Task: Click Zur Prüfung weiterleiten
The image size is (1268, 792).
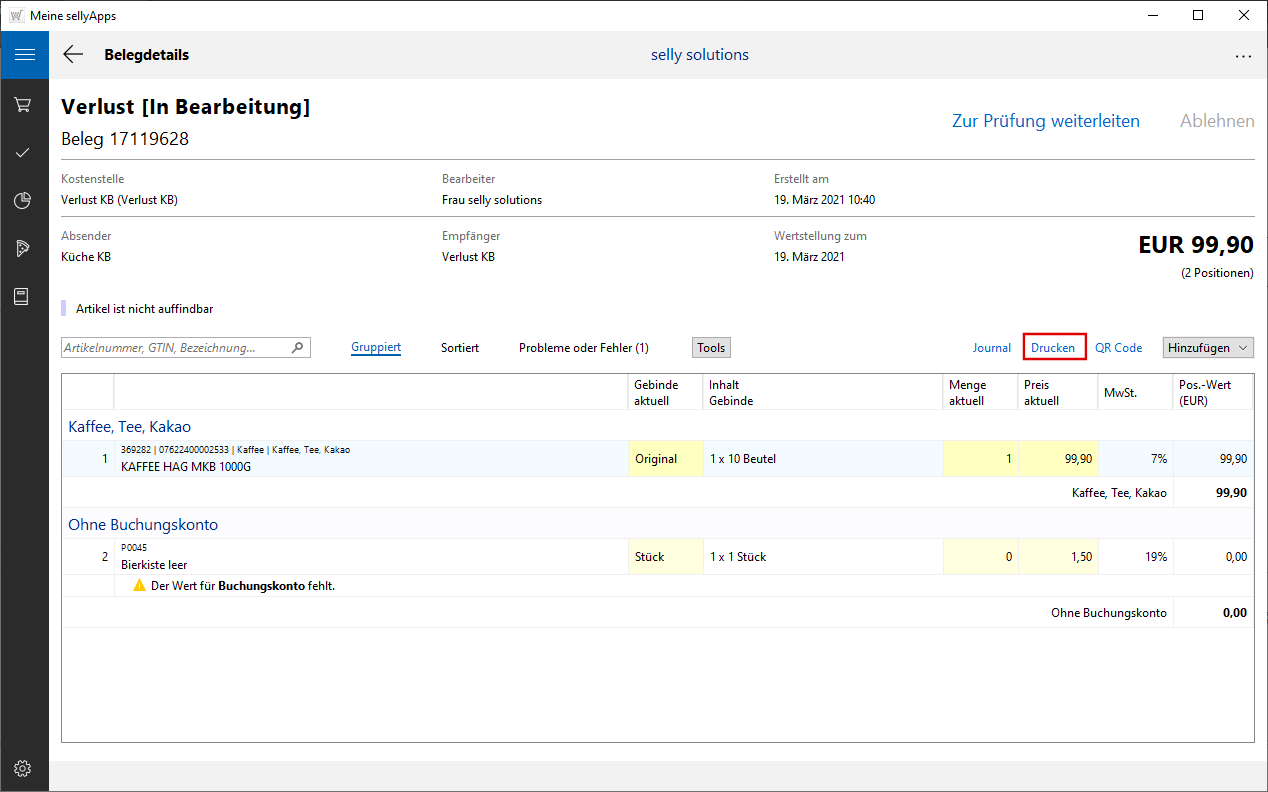Action: coord(1045,121)
